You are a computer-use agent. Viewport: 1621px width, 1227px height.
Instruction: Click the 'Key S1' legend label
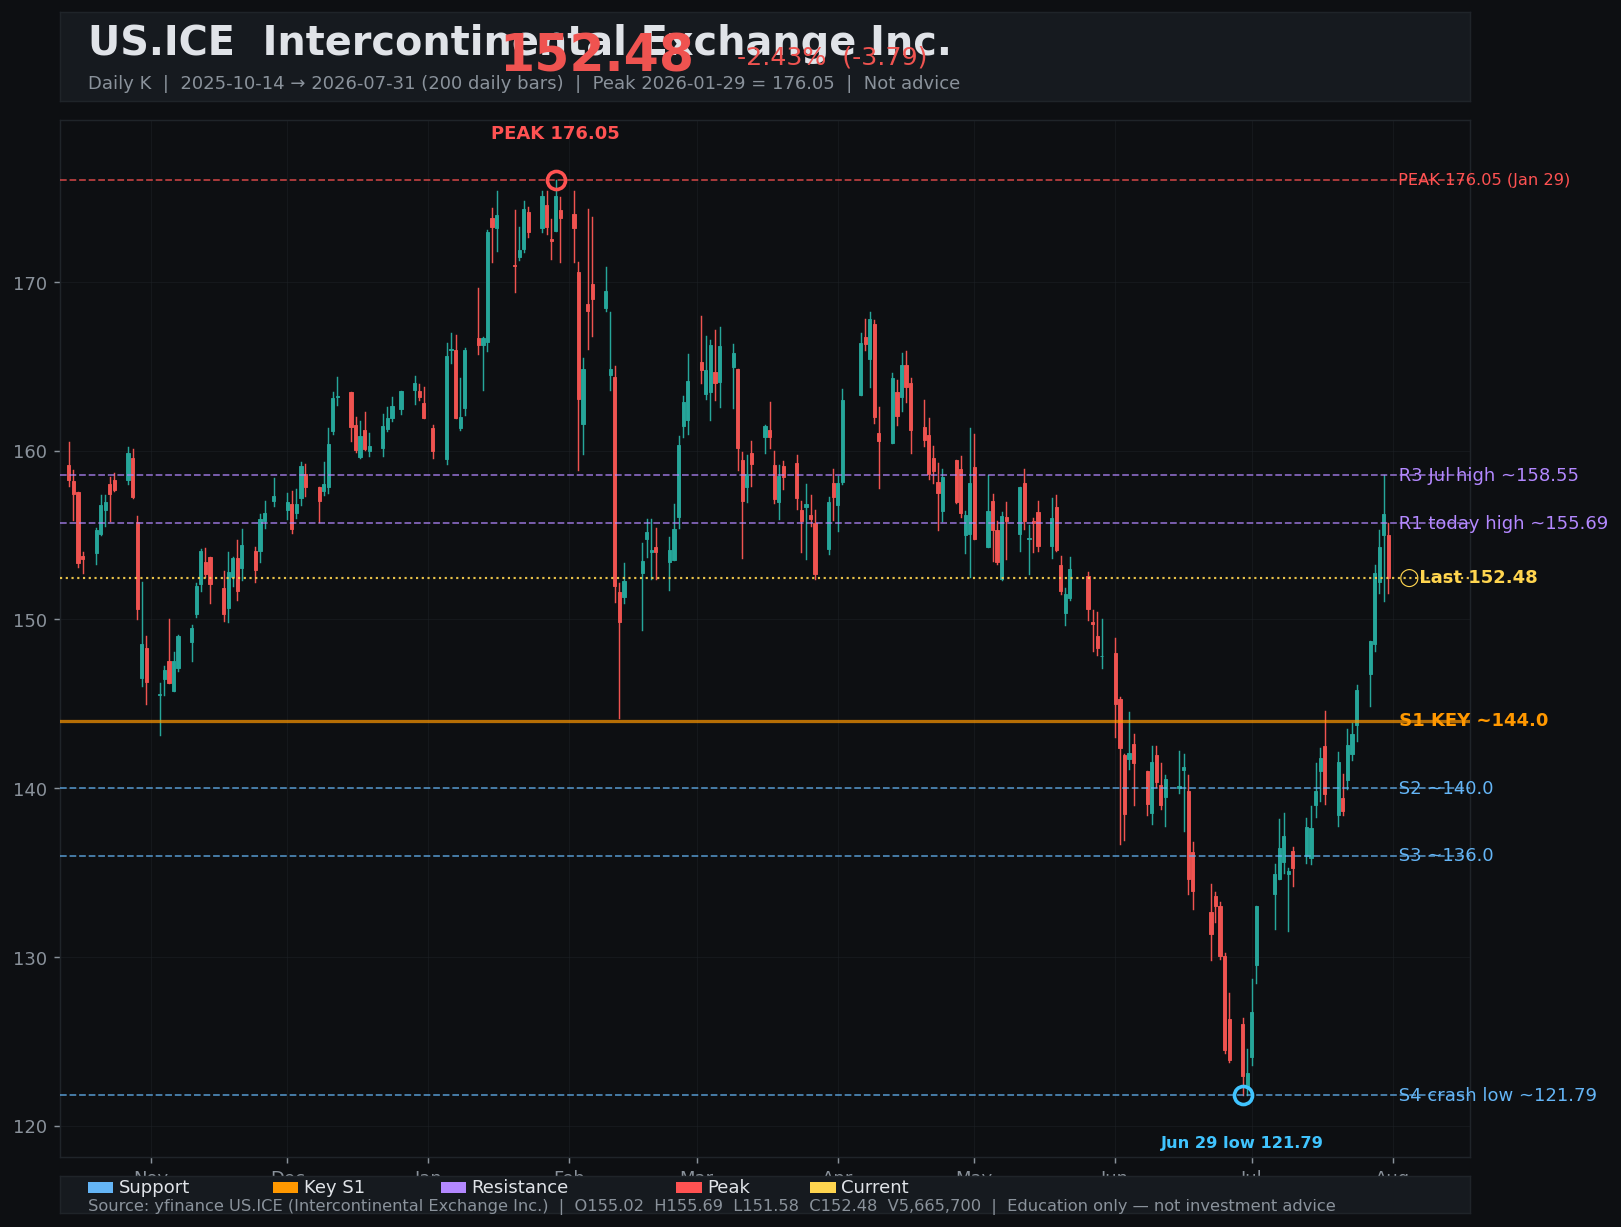point(334,1187)
